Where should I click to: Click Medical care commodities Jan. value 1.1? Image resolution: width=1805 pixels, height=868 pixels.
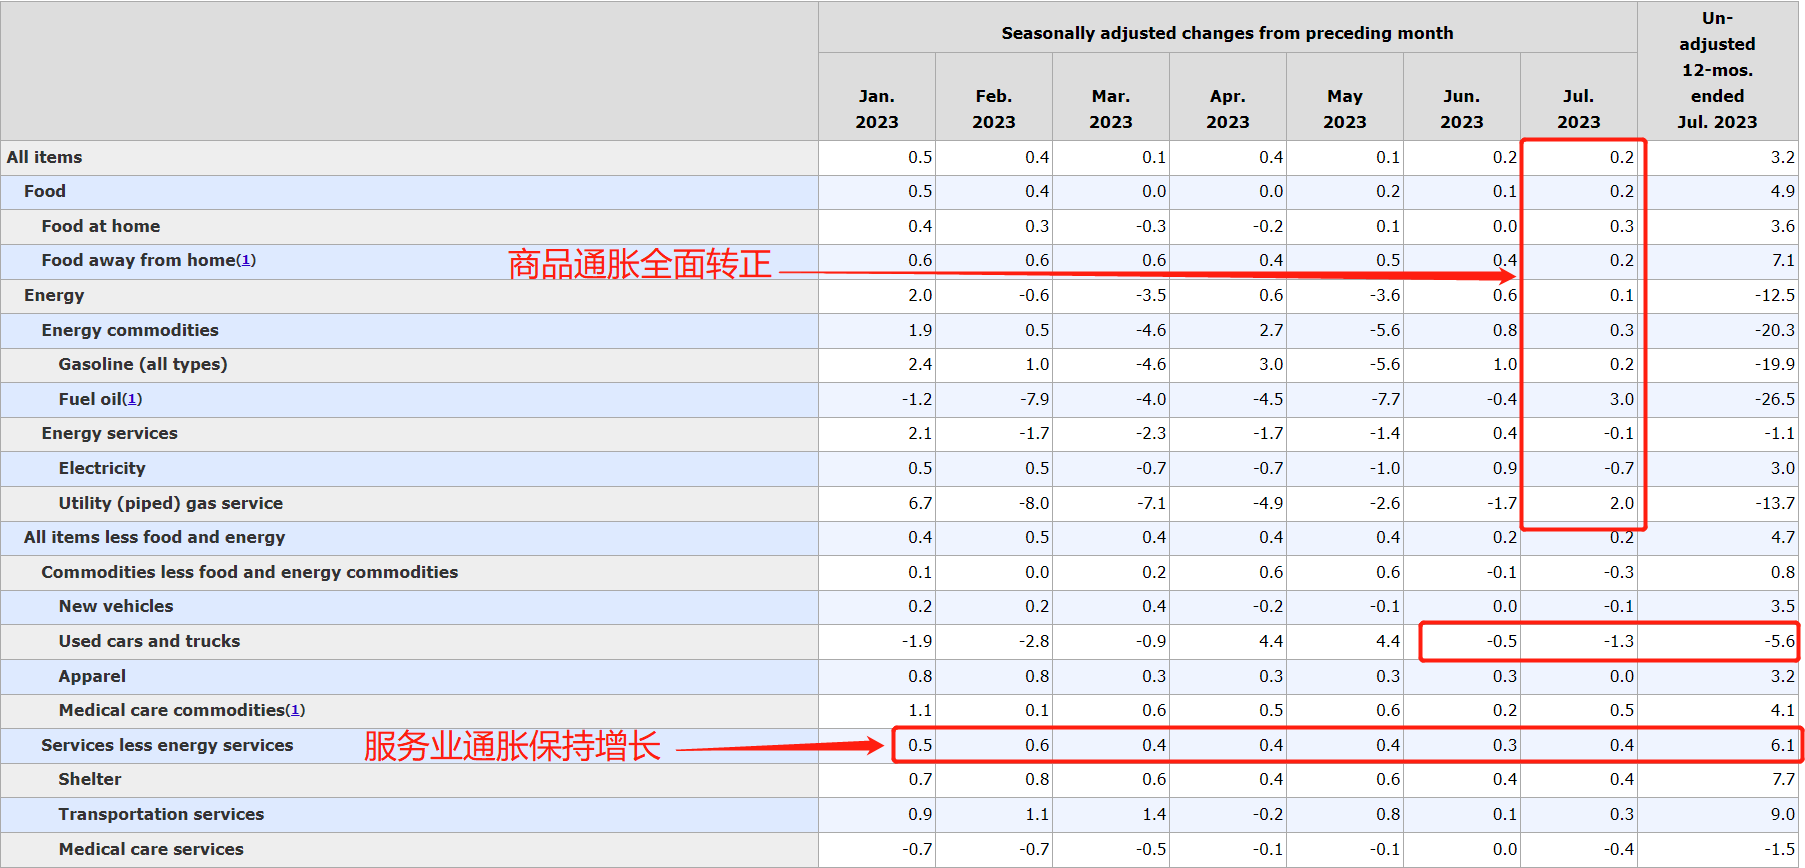pyautogui.click(x=920, y=710)
